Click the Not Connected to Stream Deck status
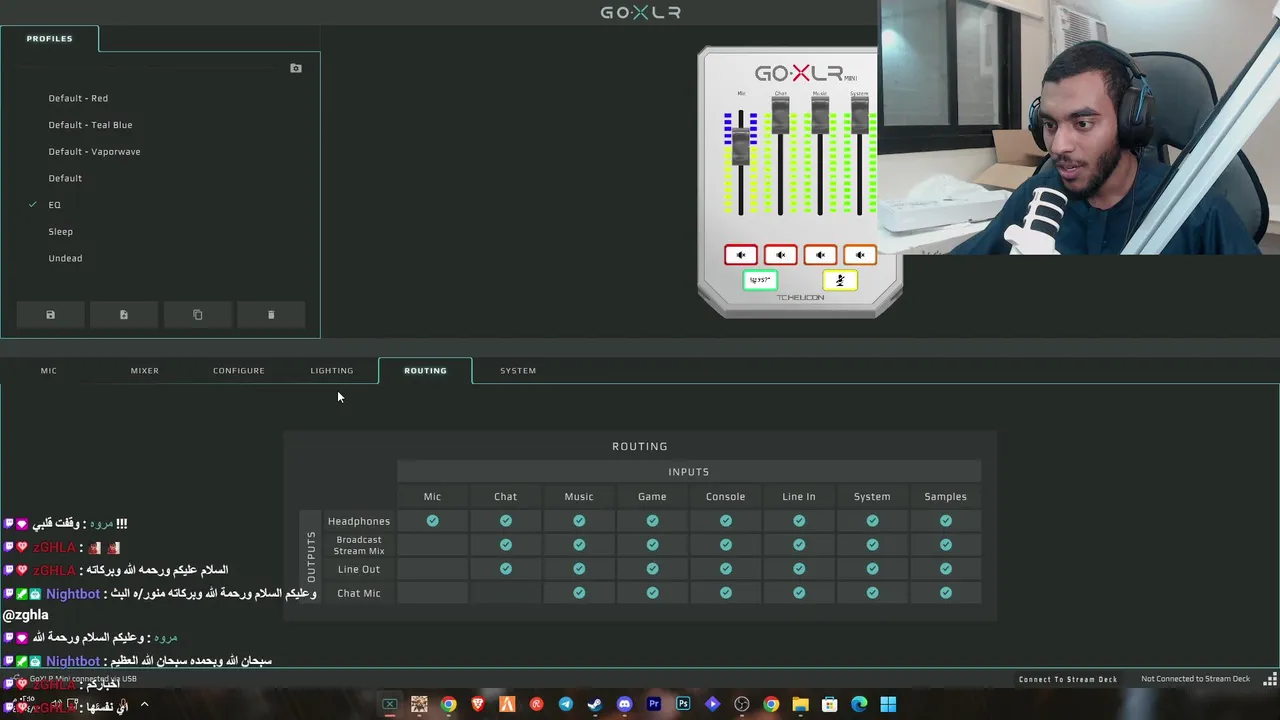This screenshot has width=1280, height=720. 1195,679
